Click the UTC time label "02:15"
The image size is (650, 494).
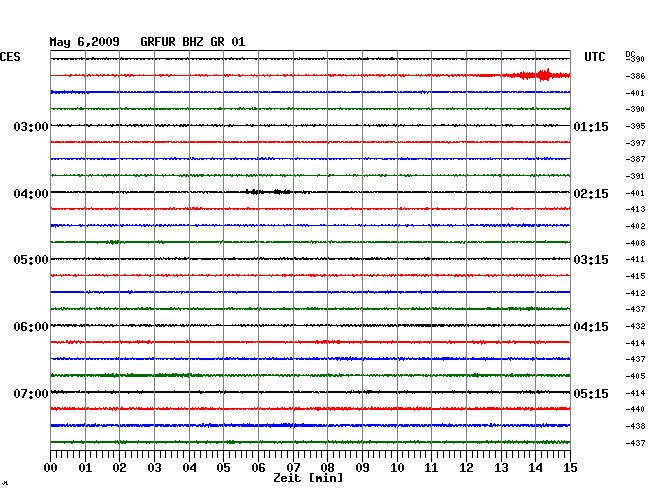pos(591,194)
